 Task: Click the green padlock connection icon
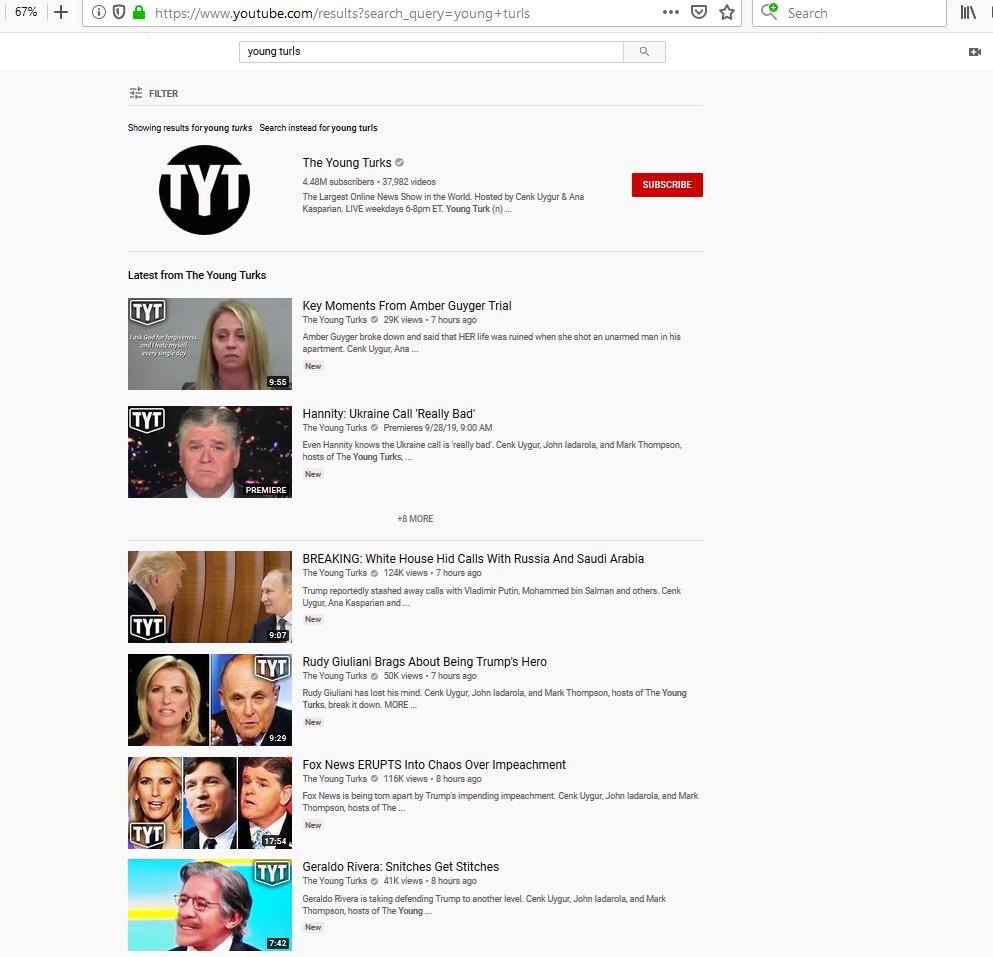[139, 13]
